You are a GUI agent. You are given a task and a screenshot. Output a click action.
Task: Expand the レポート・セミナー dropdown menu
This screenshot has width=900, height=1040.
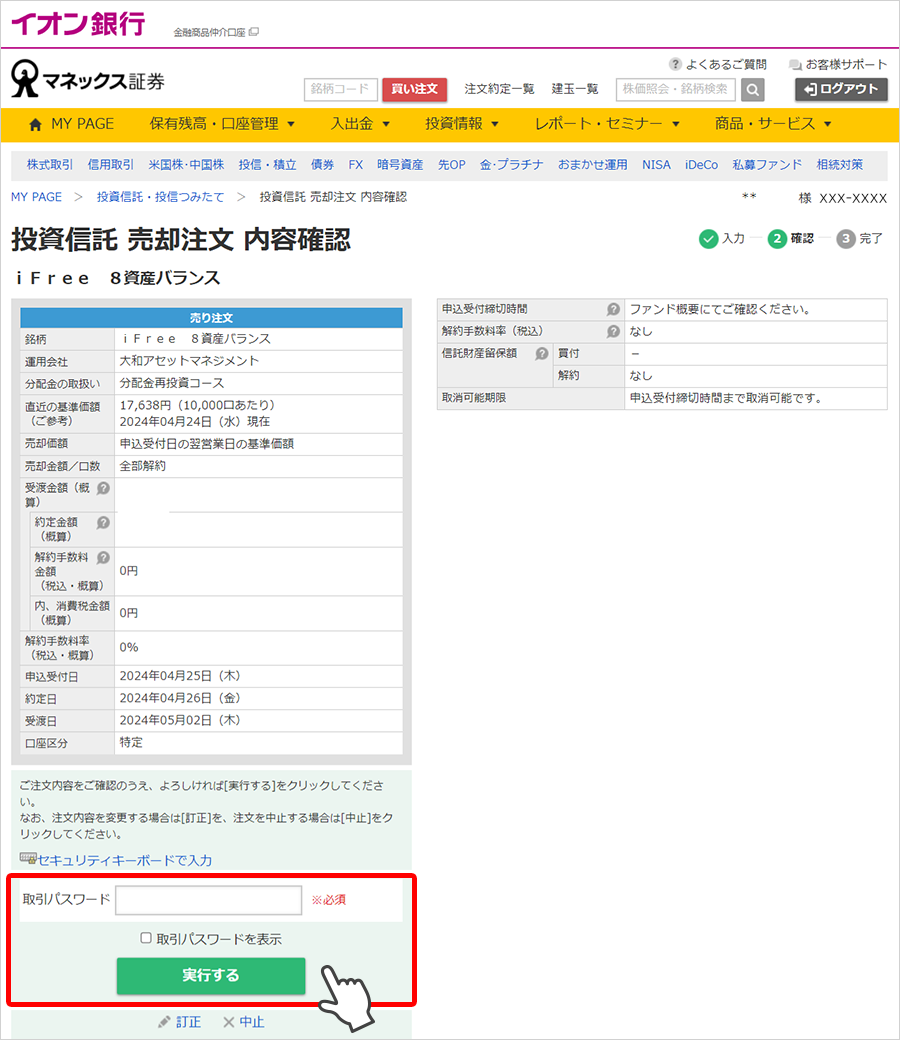(607, 124)
